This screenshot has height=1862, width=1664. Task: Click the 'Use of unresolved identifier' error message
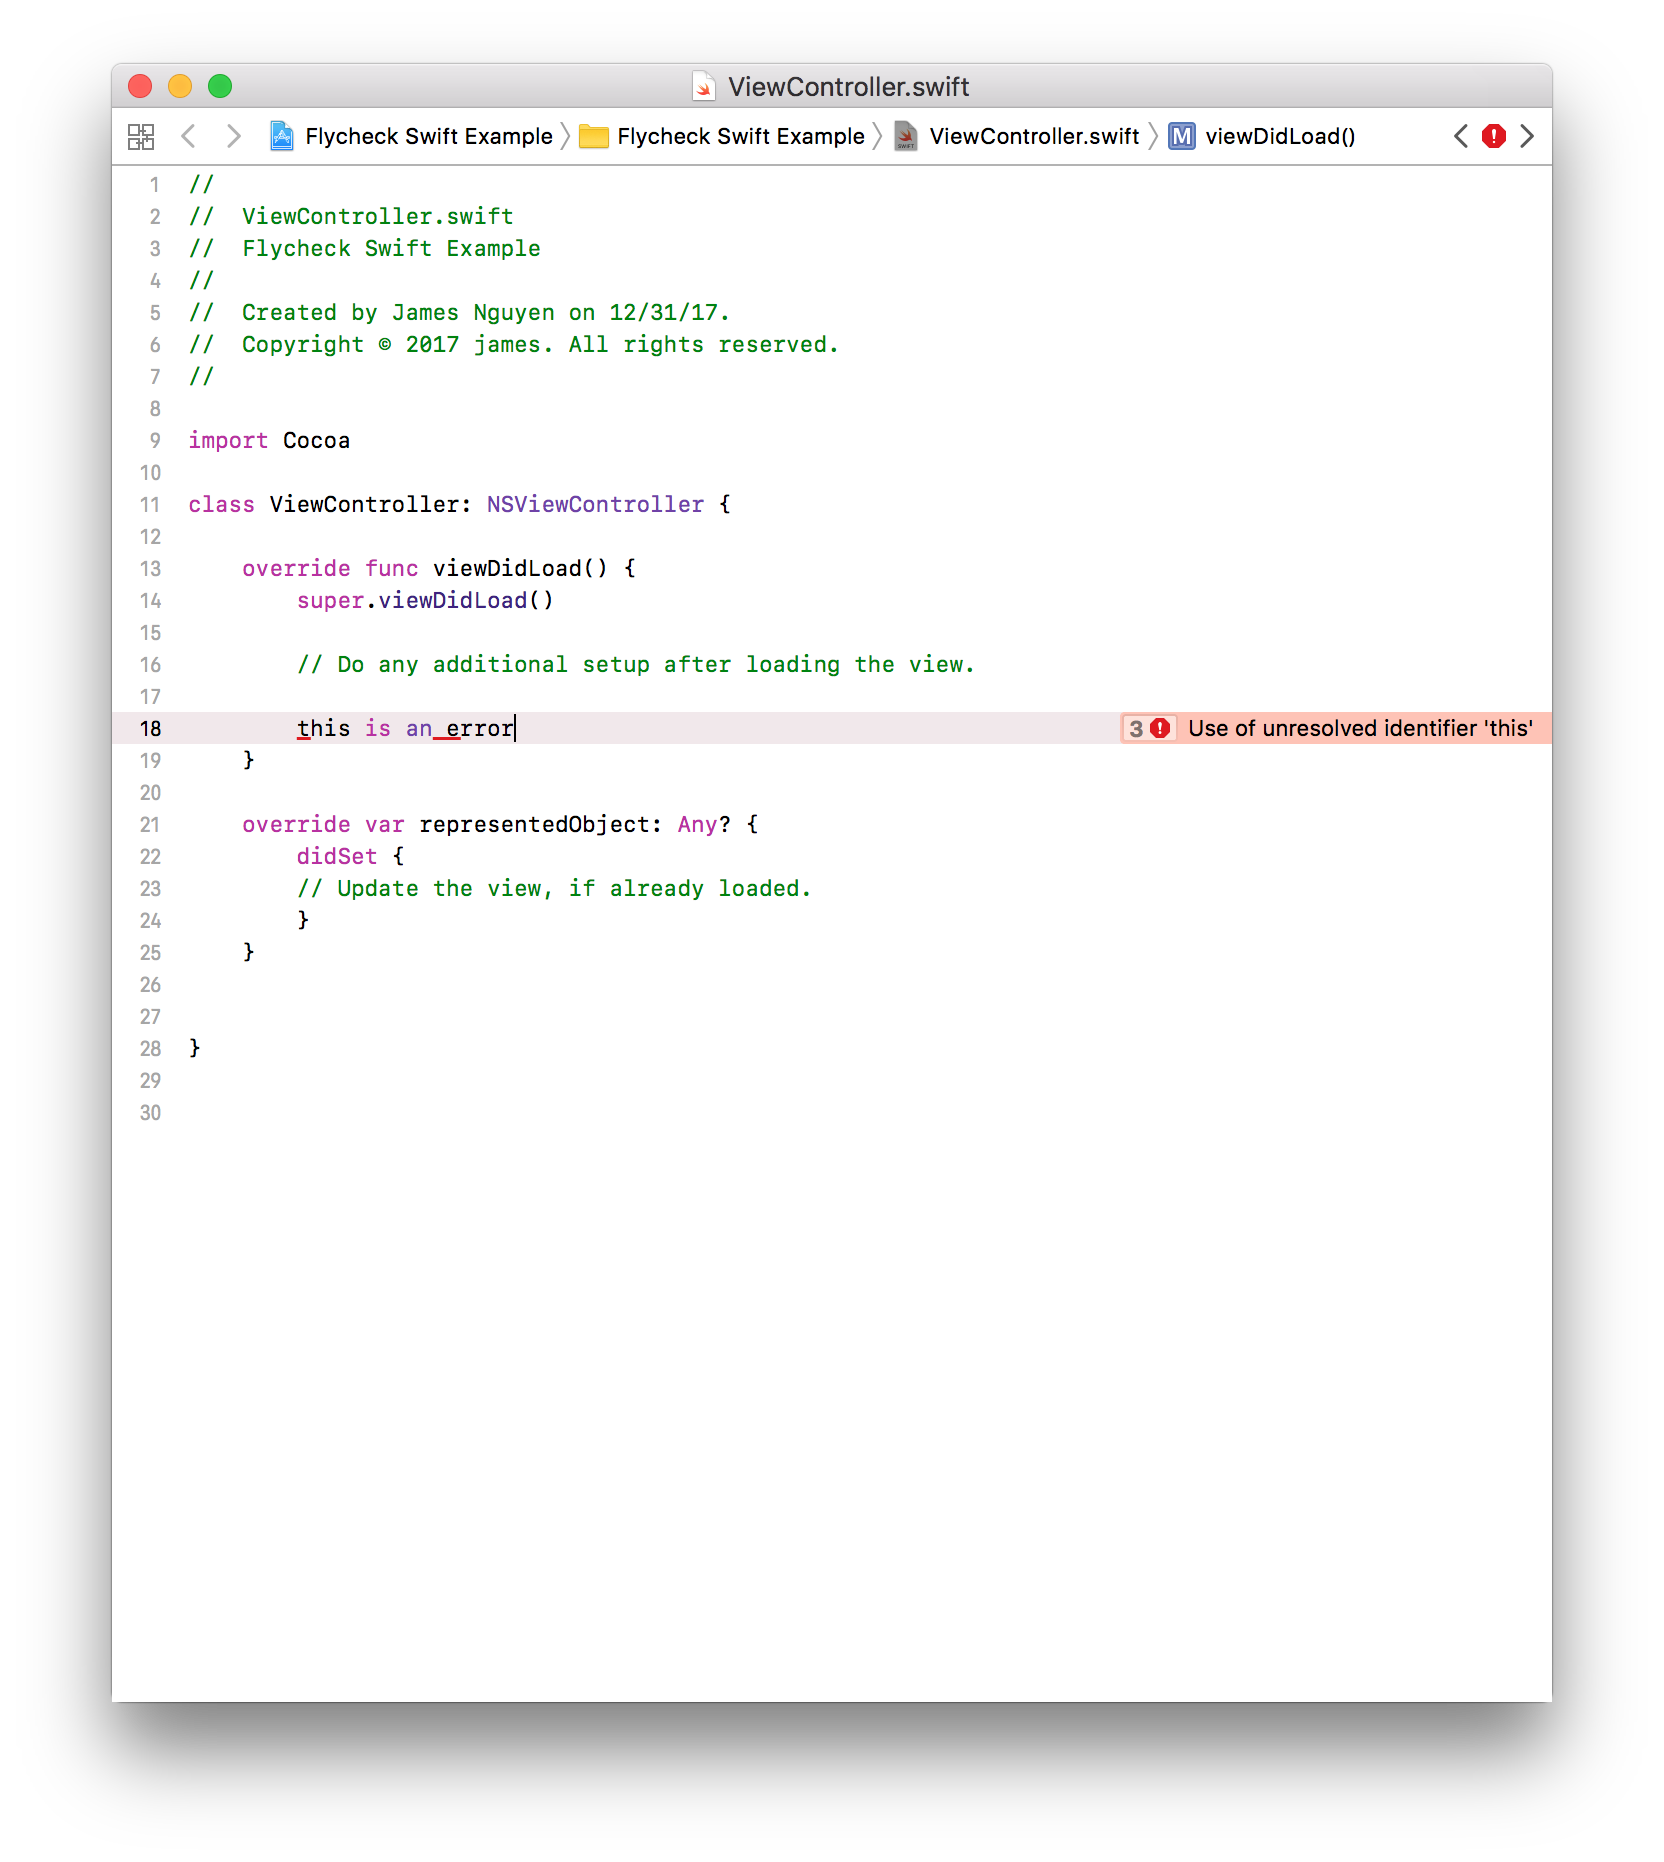(x=1360, y=728)
